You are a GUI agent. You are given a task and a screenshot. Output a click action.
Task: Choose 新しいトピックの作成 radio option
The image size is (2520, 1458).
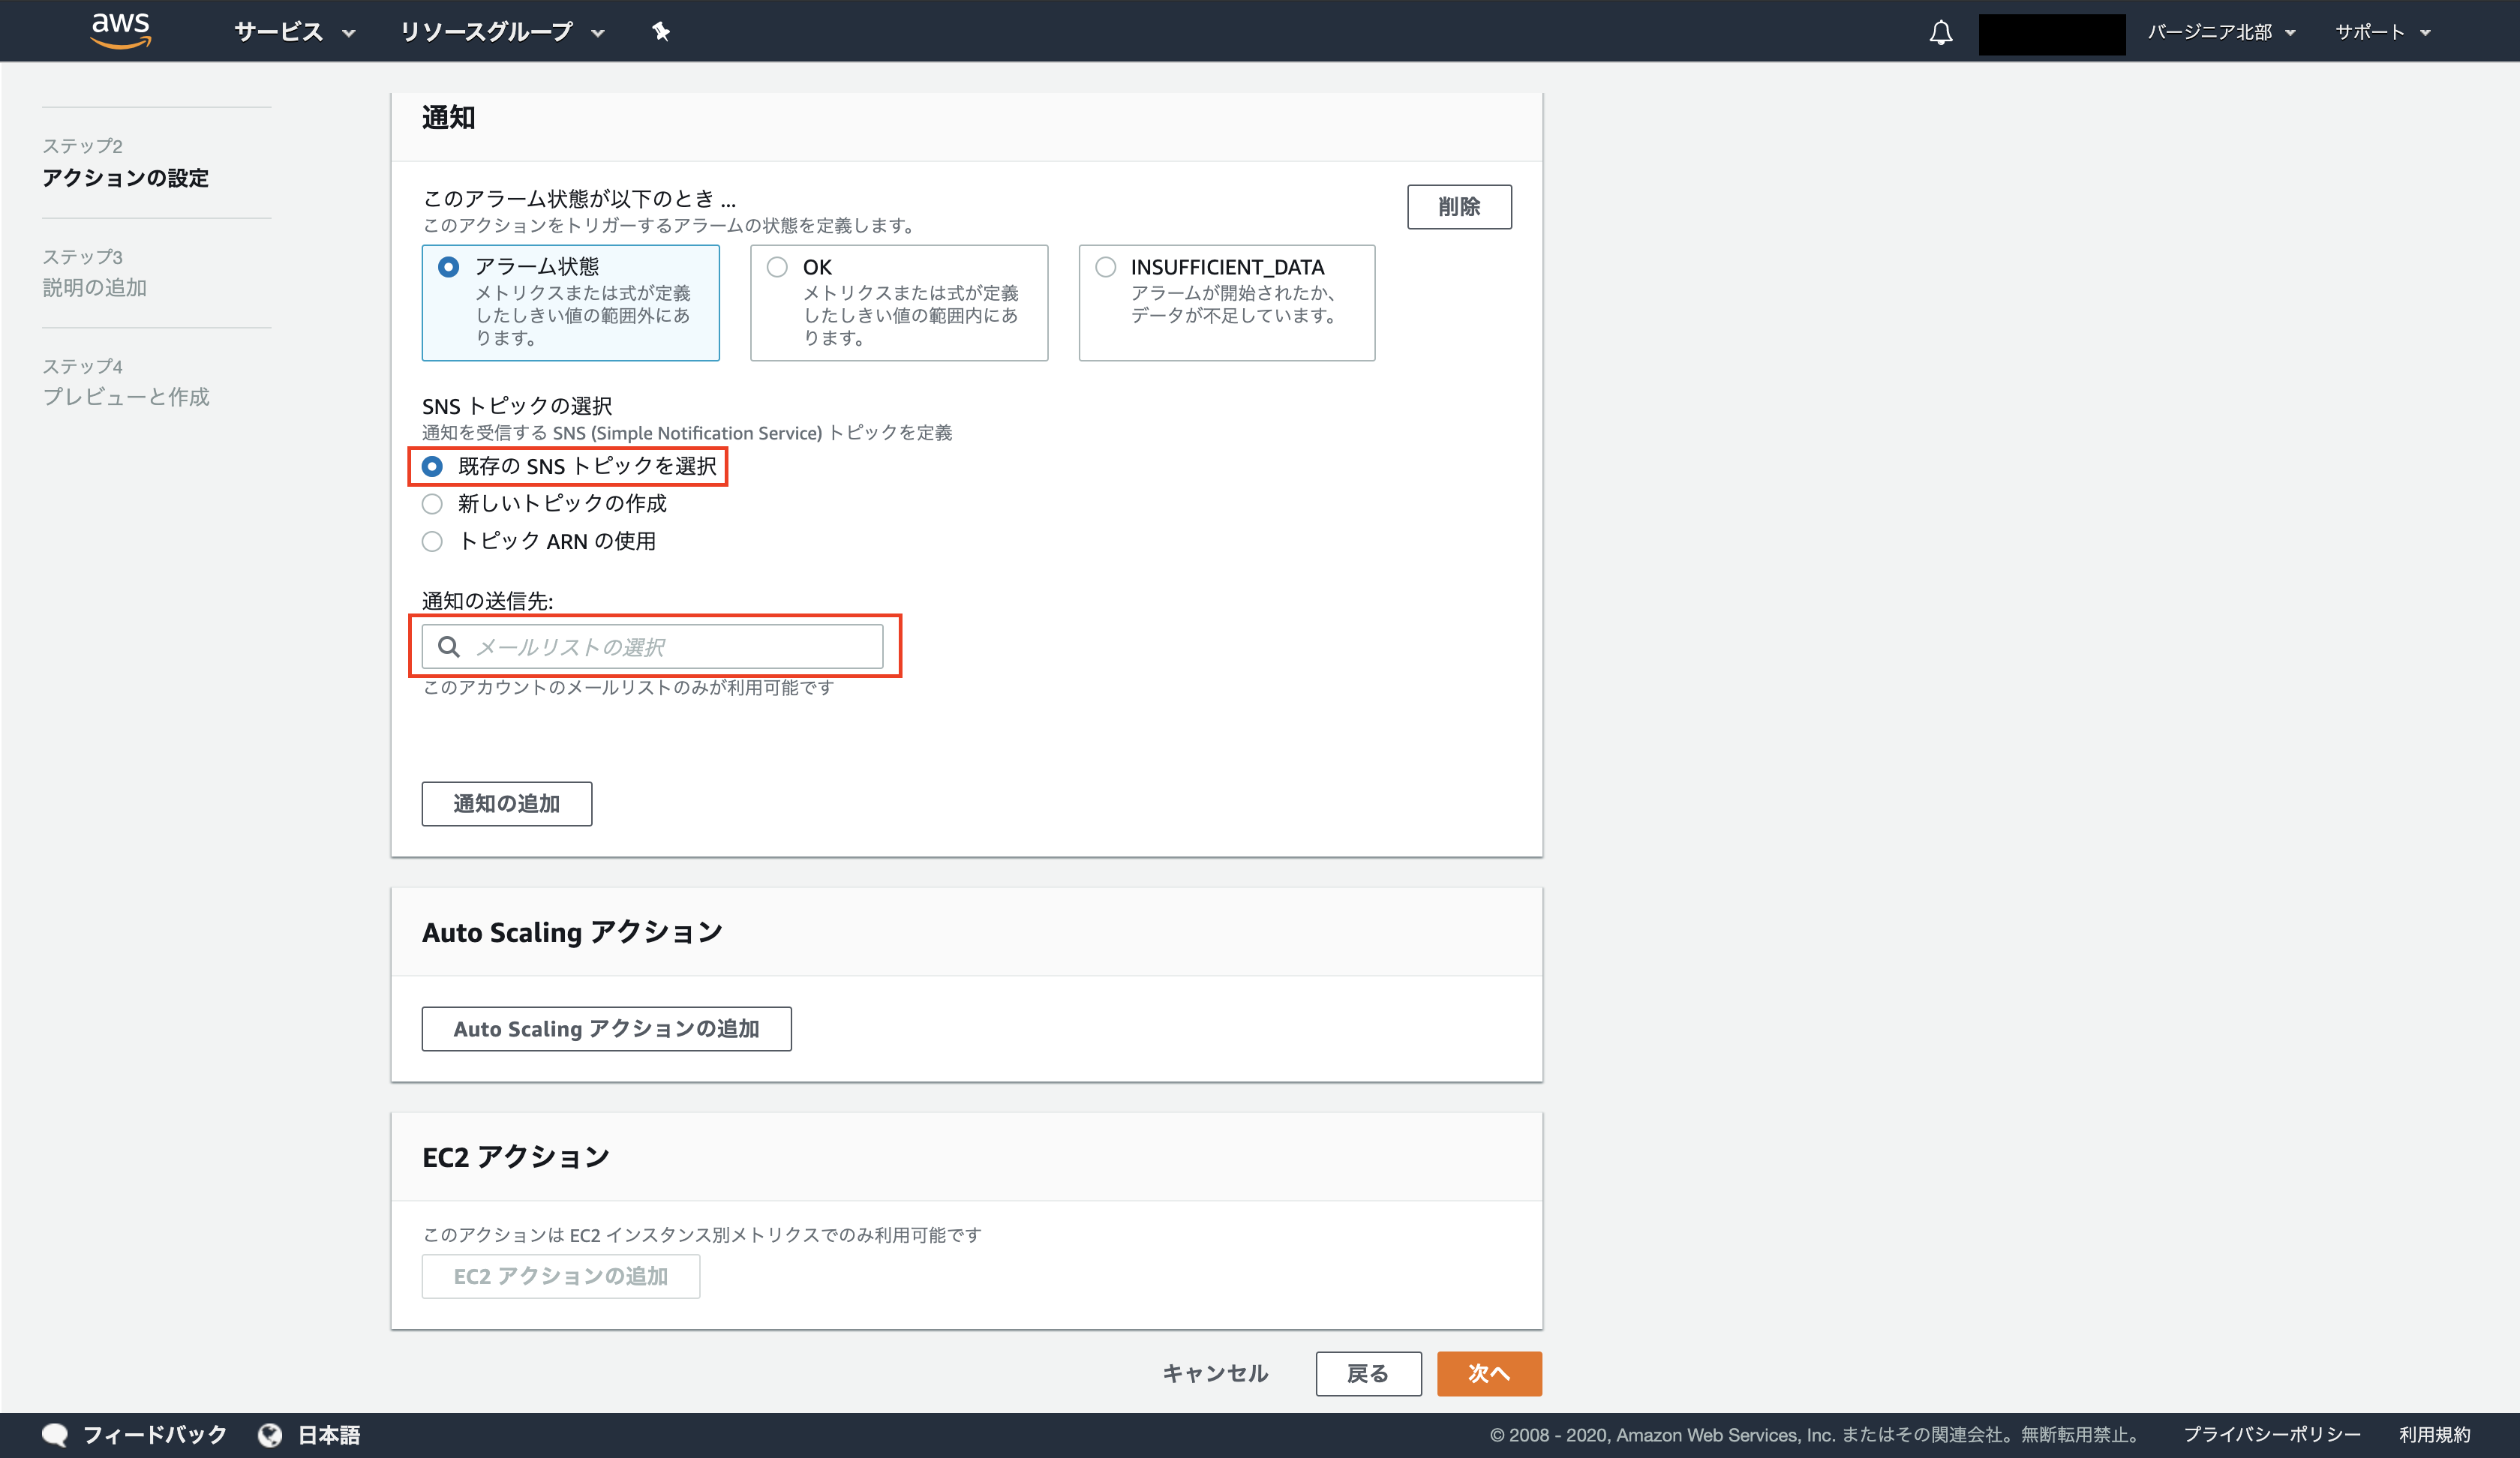(x=432, y=504)
